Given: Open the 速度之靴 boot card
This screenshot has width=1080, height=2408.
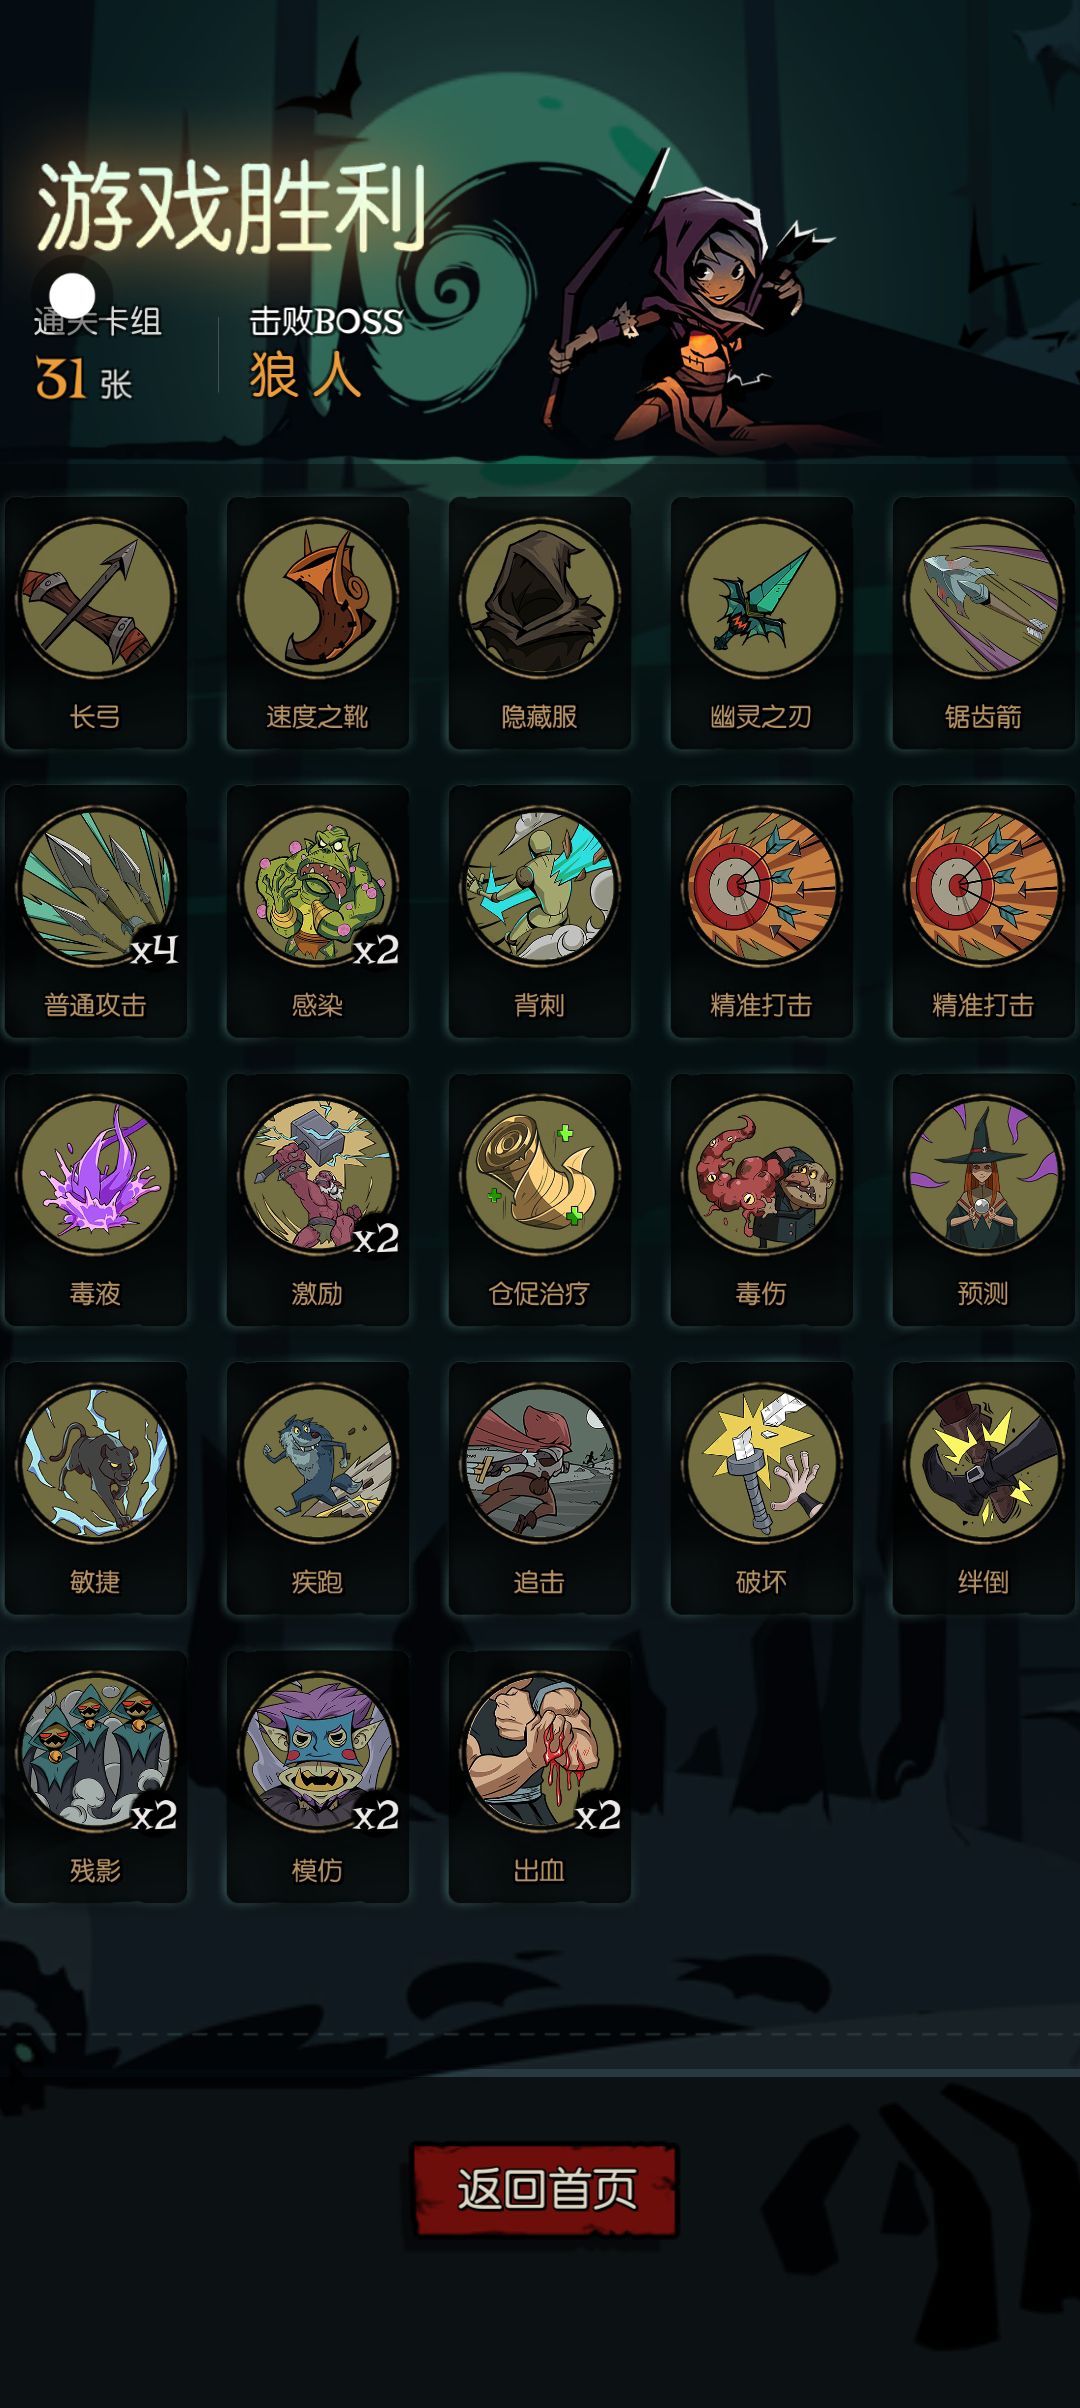Looking at the screenshot, I should click(318, 597).
